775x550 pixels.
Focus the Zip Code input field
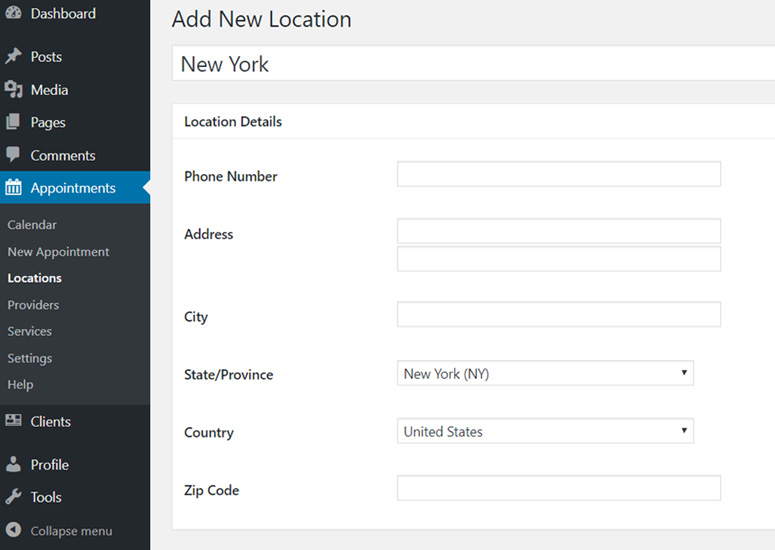coord(559,488)
